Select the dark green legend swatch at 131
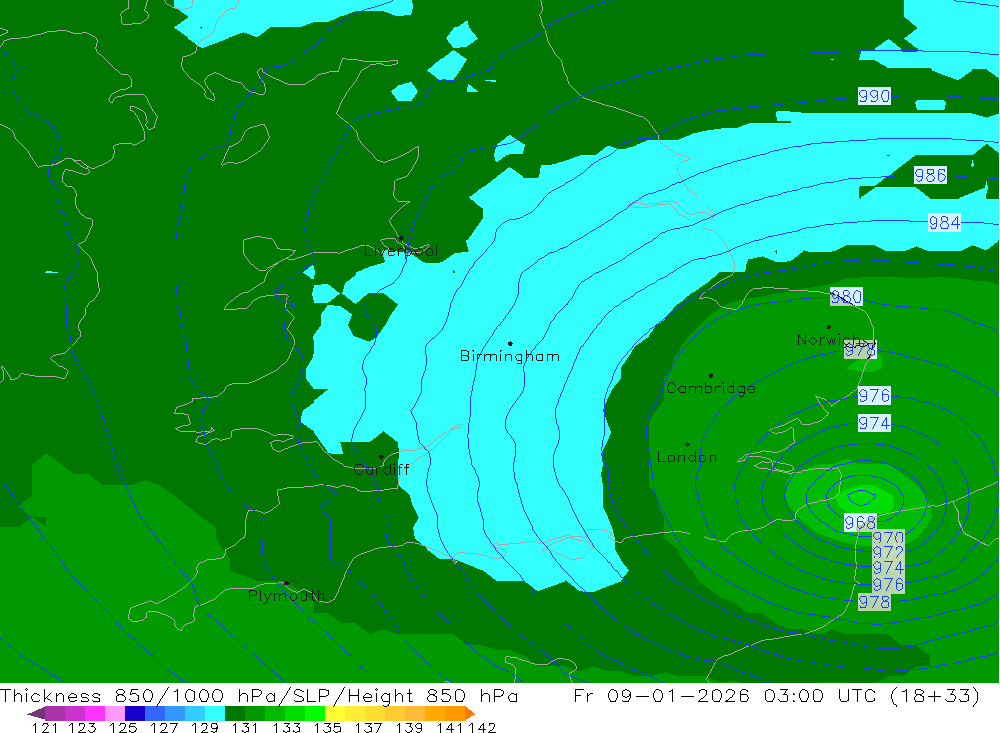Viewport: 1000px width, 733px height. [x=235, y=713]
